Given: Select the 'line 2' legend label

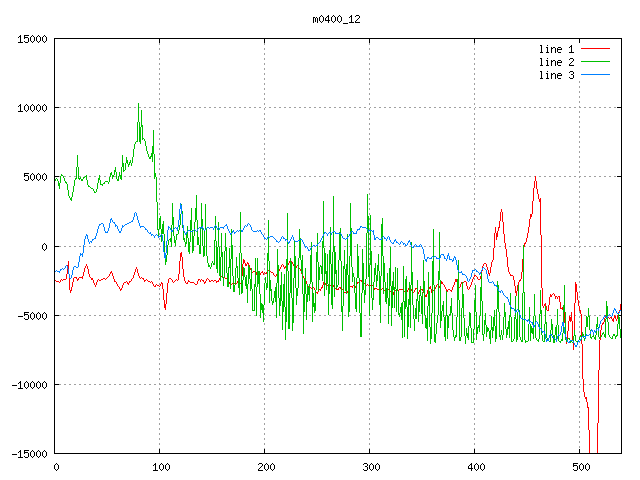Looking at the screenshot, I should tap(556, 62).
